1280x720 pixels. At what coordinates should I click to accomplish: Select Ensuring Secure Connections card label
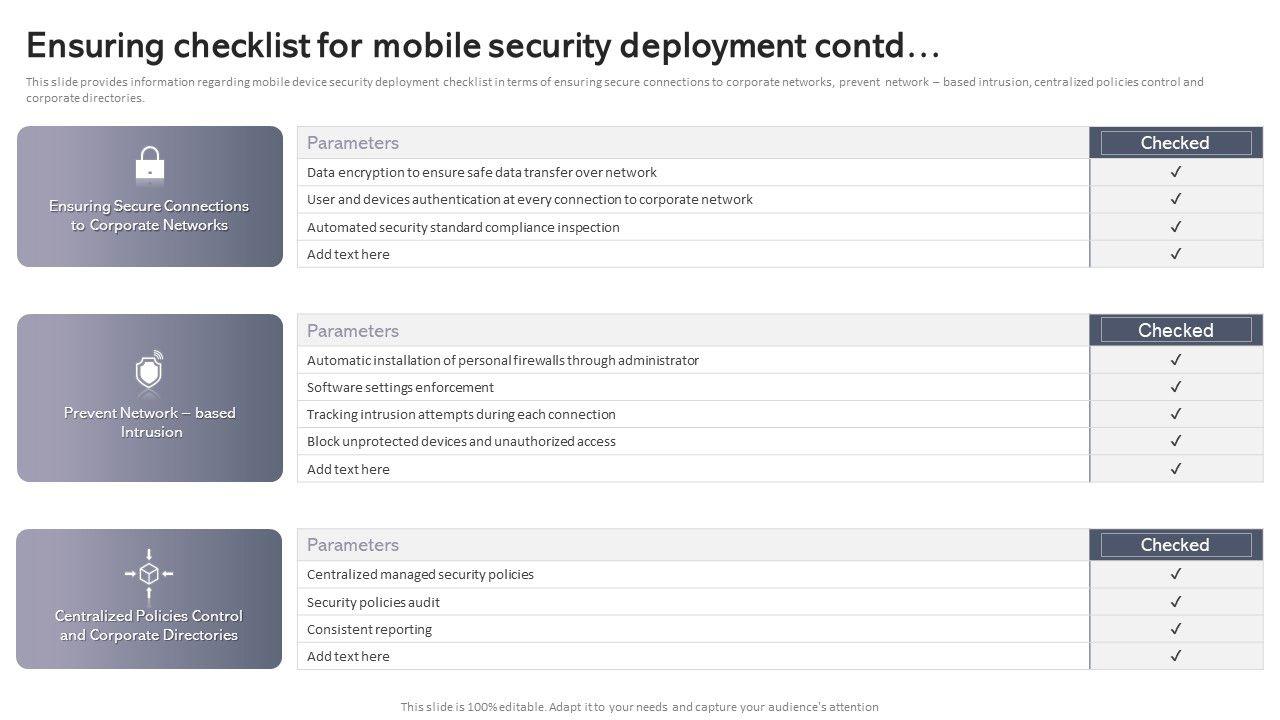pos(149,215)
